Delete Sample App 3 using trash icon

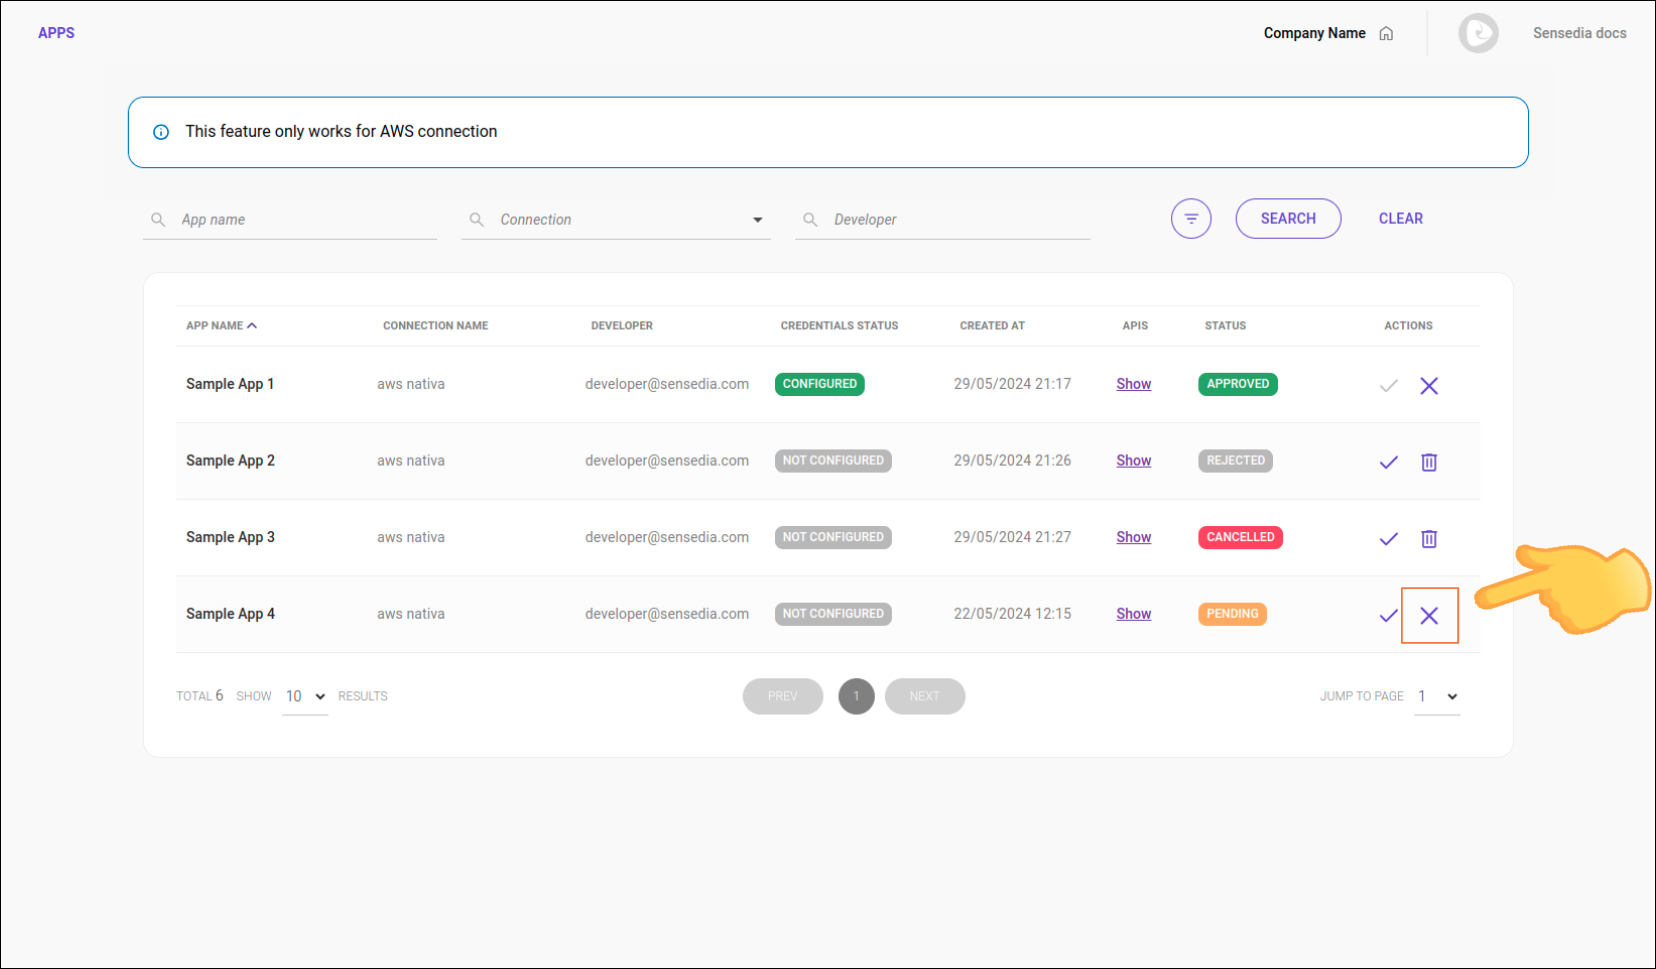pyautogui.click(x=1429, y=539)
